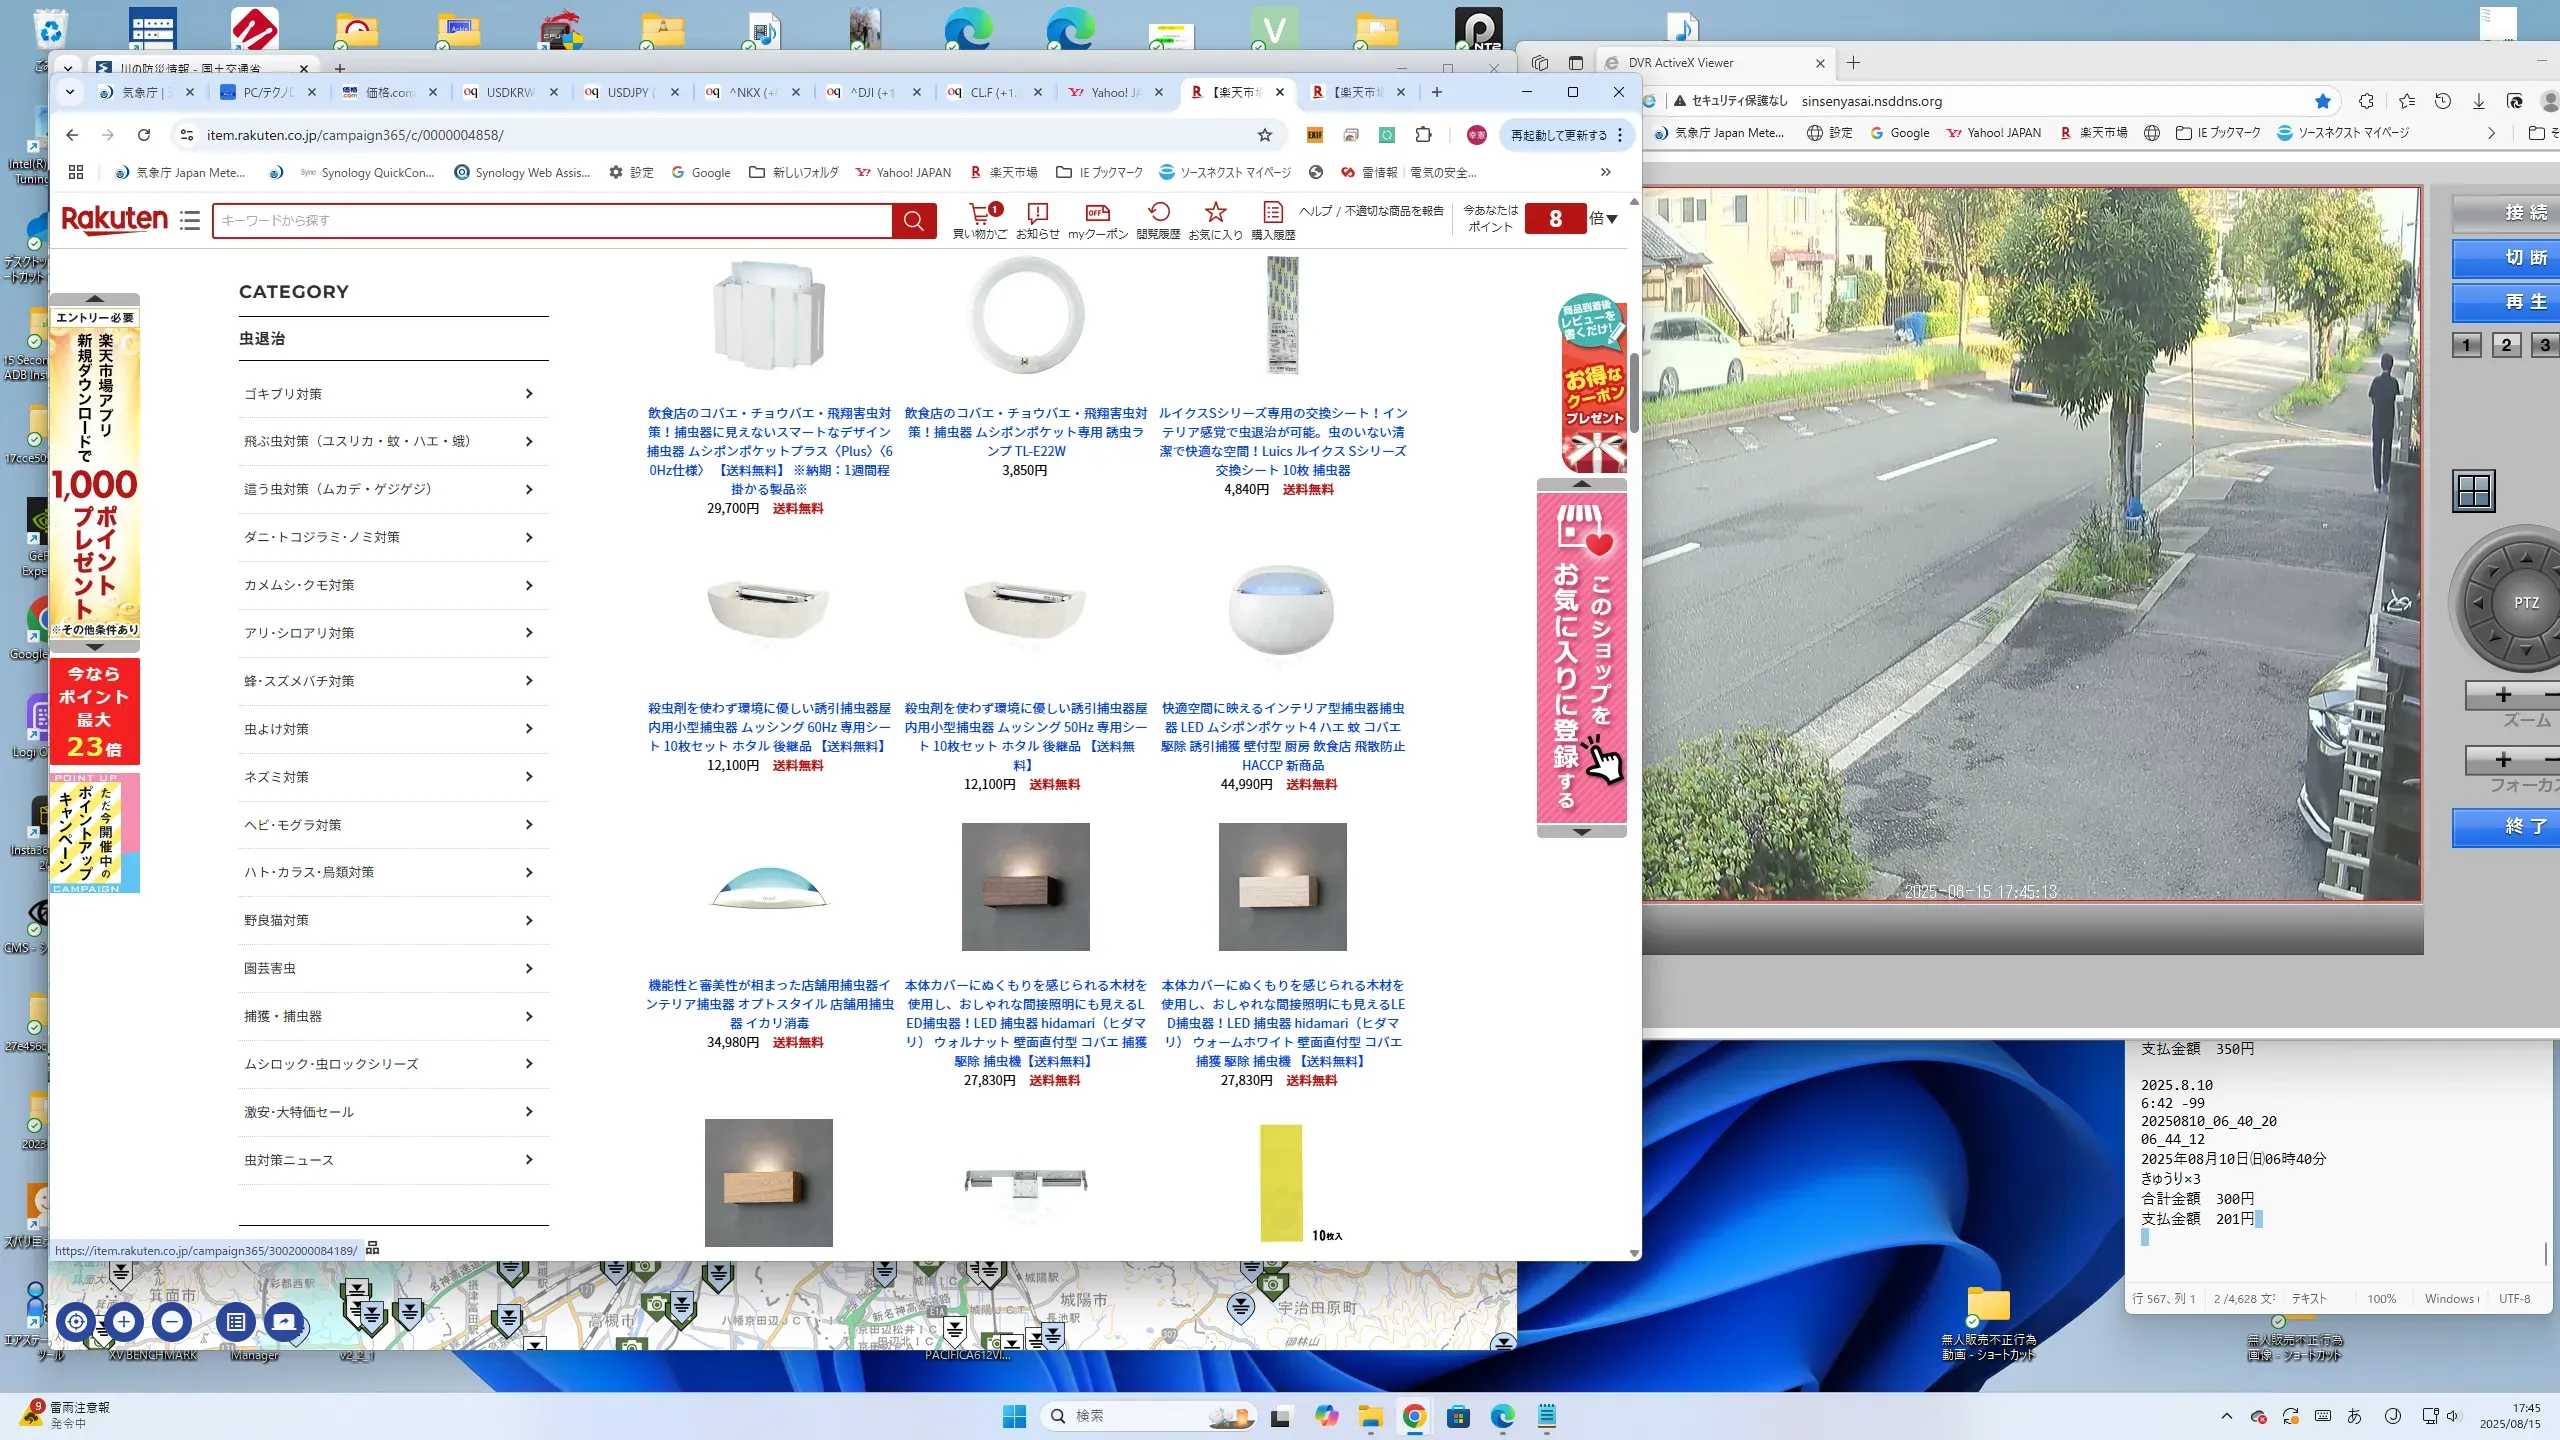The height and width of the screenshot is (1440, 2560).
Task: Click the お気に入り star icon
Action: (x=1215, y=214)
